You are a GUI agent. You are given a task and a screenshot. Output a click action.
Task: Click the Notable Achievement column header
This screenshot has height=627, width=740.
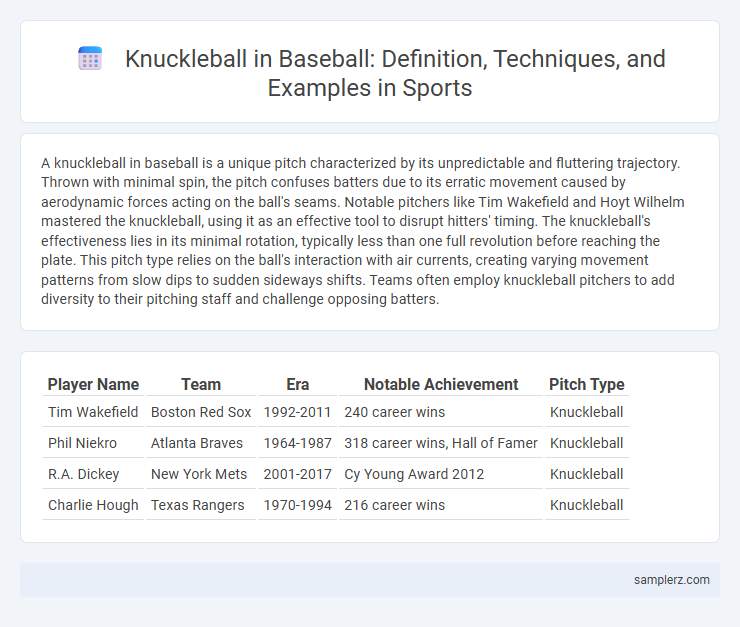click(x=441, y=385)
